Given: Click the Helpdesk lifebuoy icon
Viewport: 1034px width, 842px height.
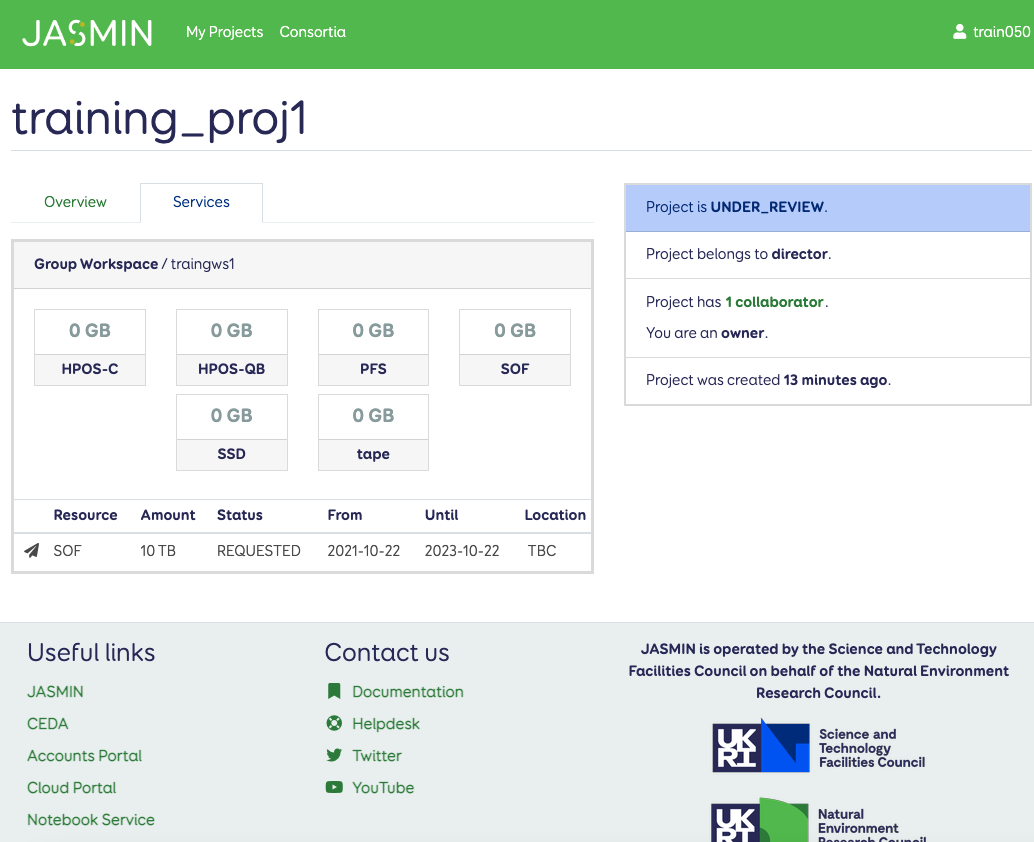Looking at the screenshot, I should [x=334, y=724].
